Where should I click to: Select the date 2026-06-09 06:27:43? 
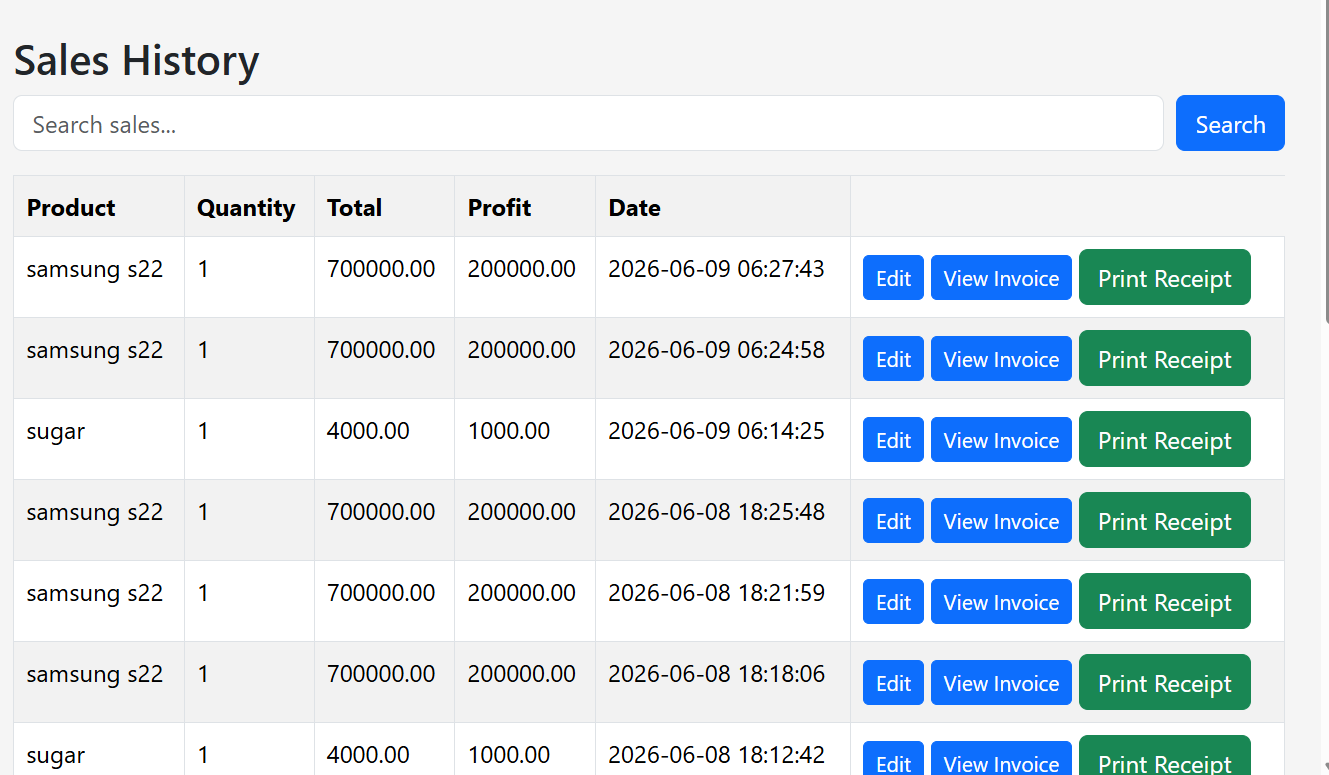click(716, 269)
